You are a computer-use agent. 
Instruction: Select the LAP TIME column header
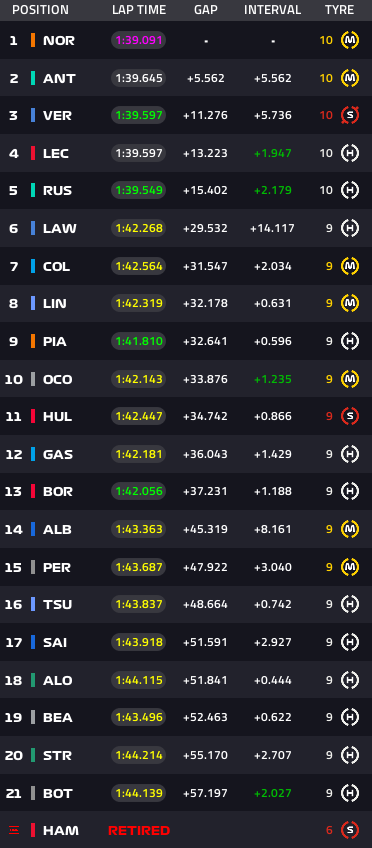(x=139, y=10)
